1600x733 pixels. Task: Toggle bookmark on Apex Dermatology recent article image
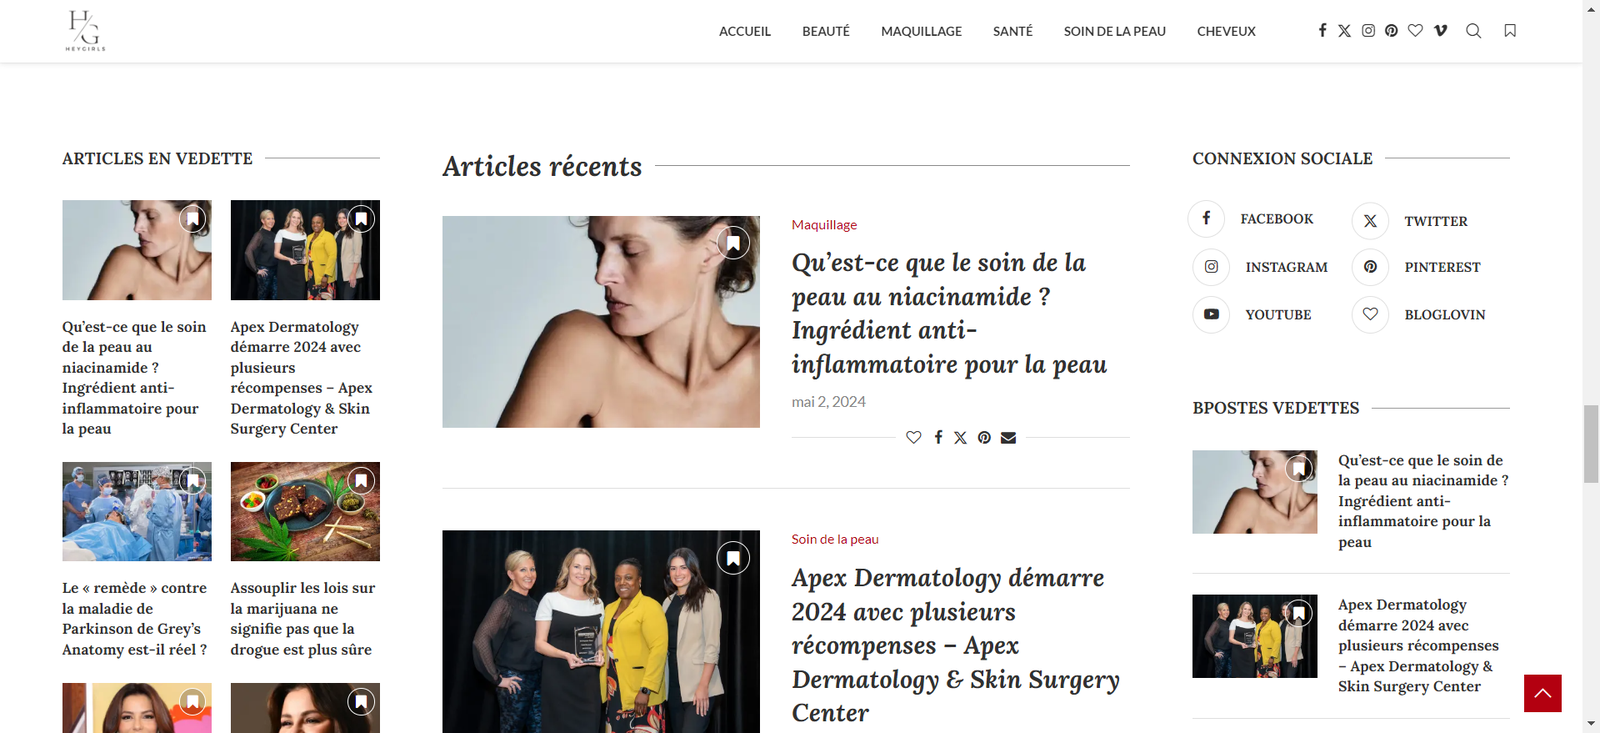pos(733,557)
